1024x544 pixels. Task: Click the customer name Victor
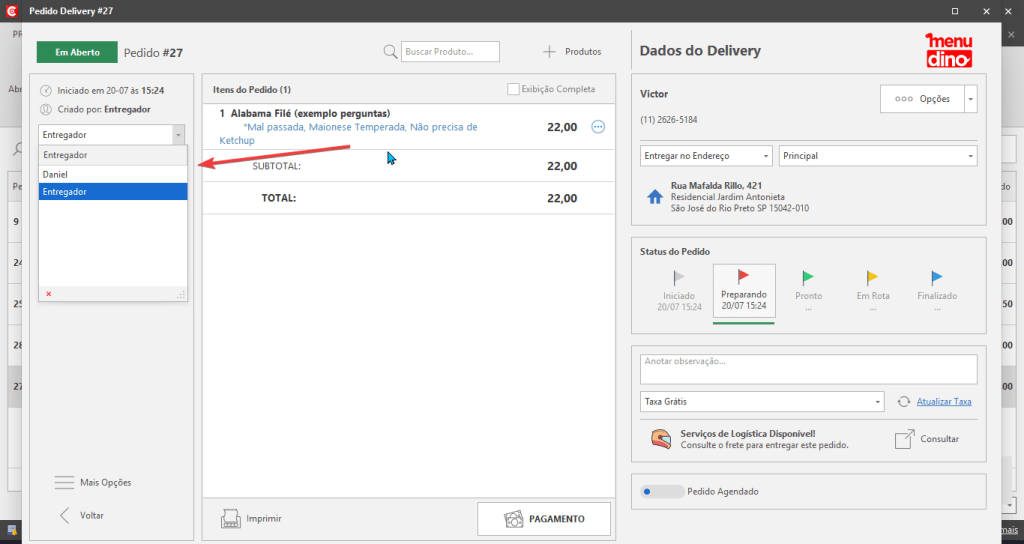coord(654,94)
